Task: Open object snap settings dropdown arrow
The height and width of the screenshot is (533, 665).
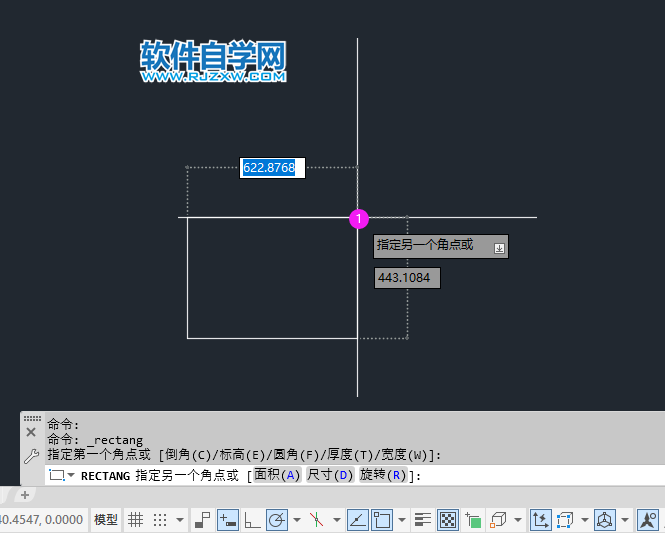Action: click(x=402, y=520)
